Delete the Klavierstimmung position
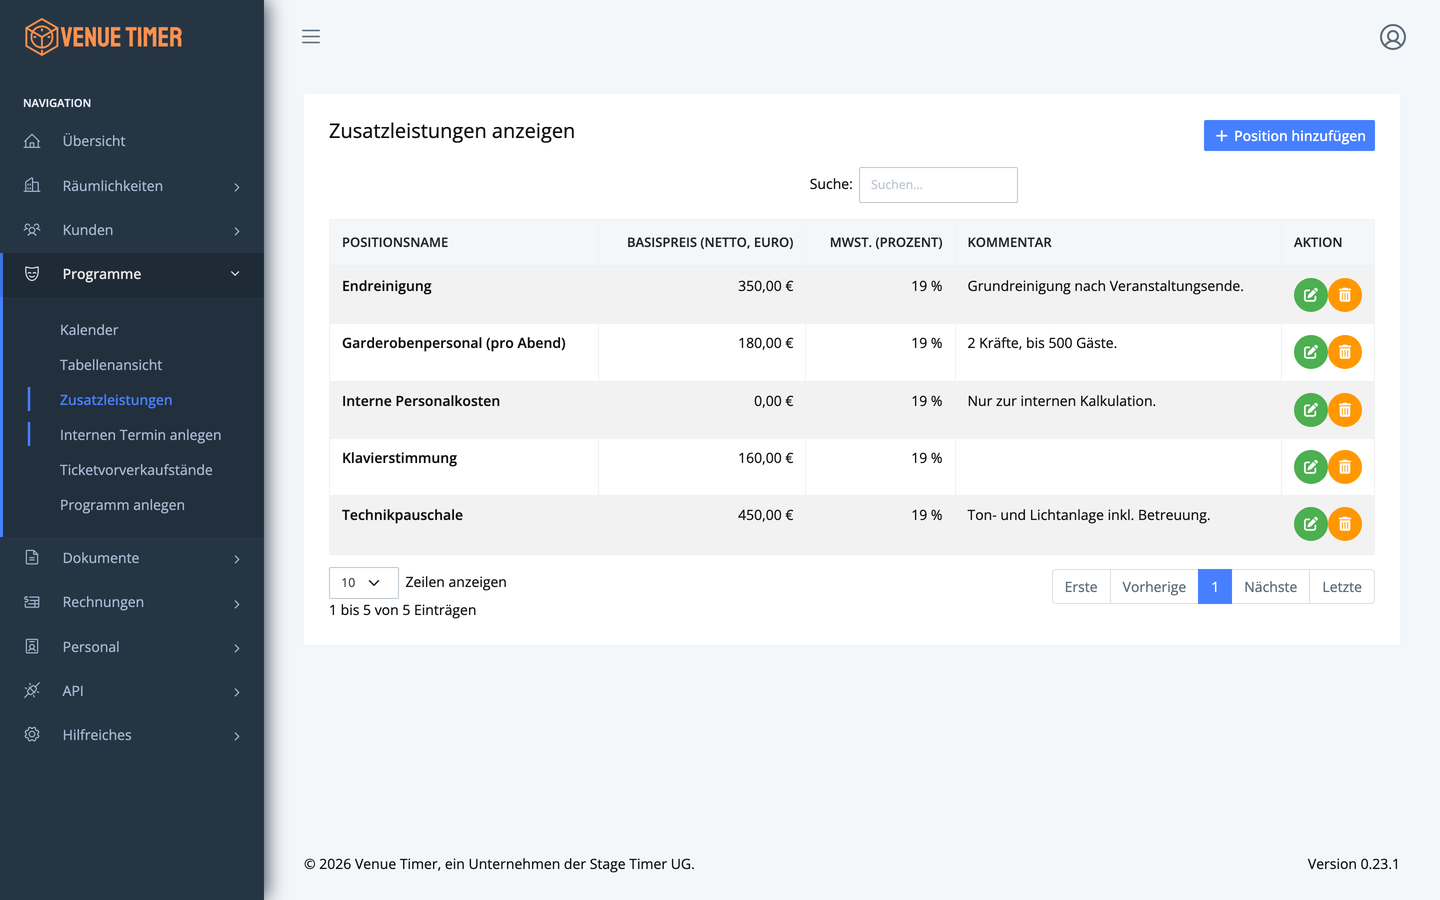The width and height of the screenshot is (1440, 900). pos(1345,467)
